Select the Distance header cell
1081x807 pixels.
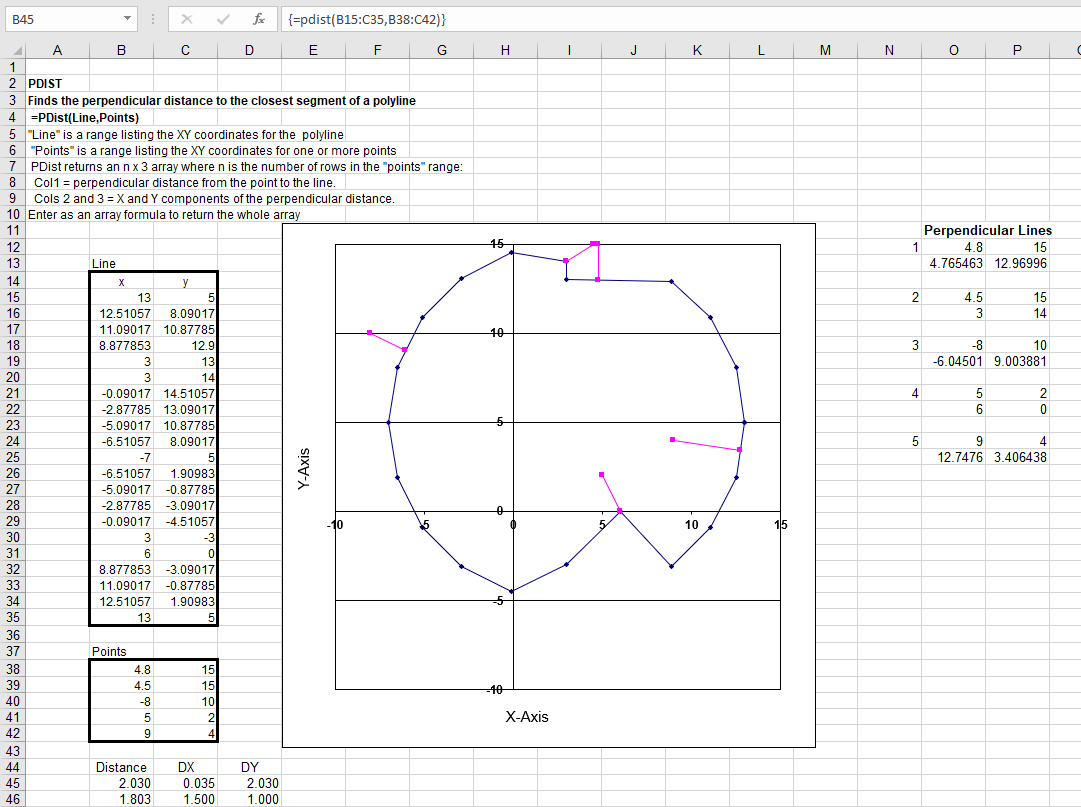click(121, 767)
